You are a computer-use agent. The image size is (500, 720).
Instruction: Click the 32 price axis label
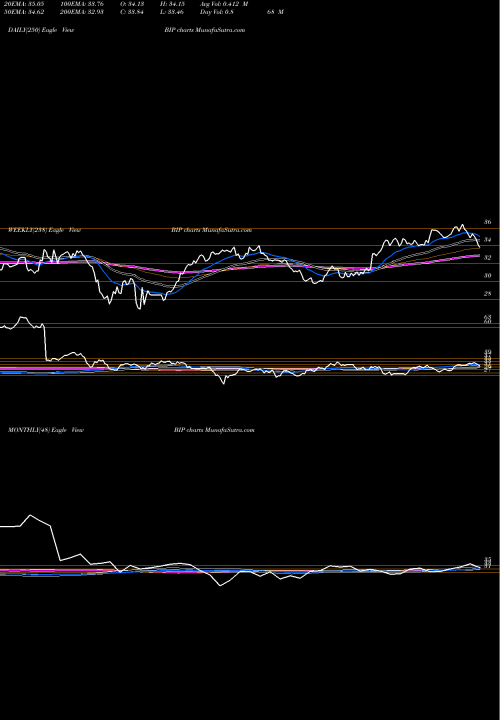[488, 258]
